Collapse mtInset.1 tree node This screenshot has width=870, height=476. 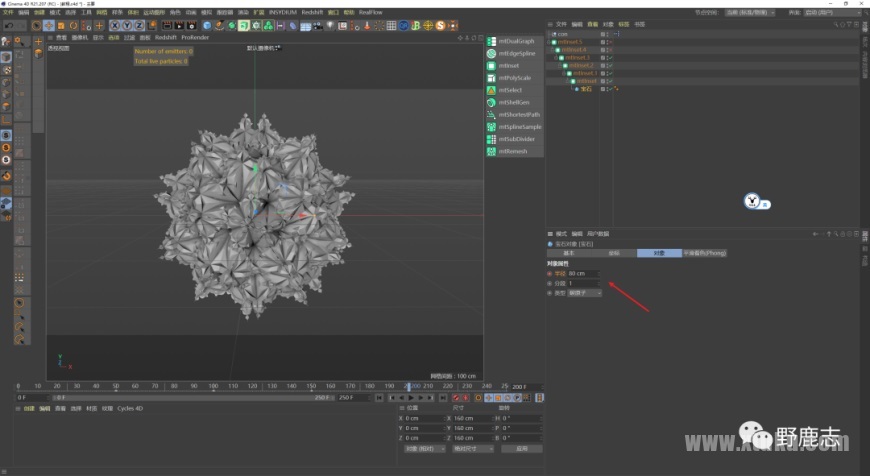564,73
